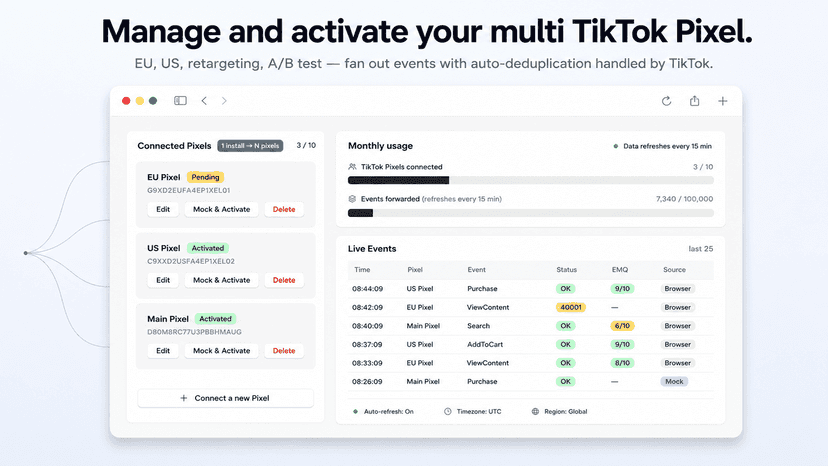This screenshot has height=466, width=828.
Task: Edit the Main Pixel
Action: 163,351
